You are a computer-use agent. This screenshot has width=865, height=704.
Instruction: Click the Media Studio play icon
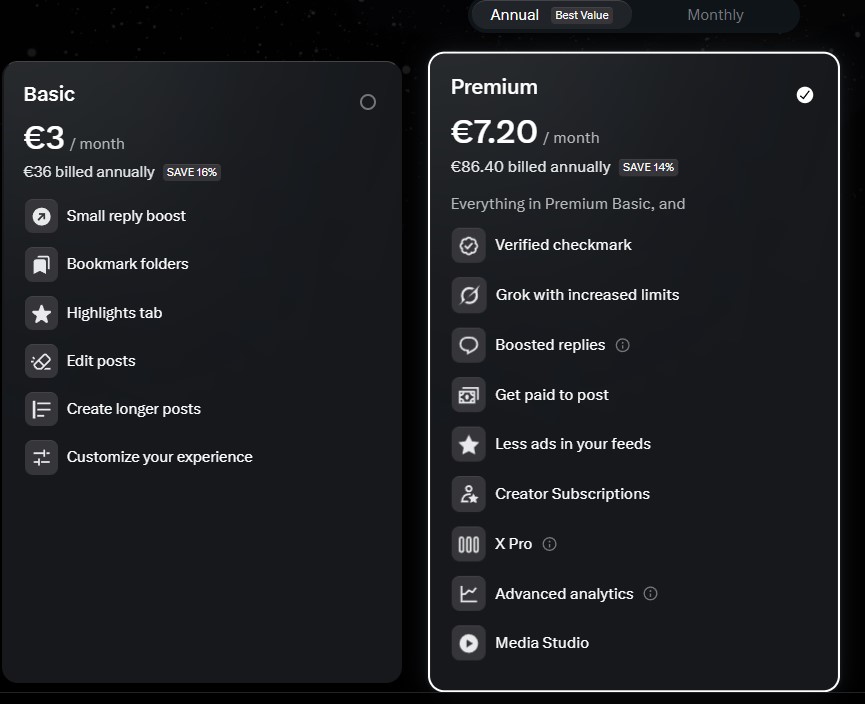click(x=468, y=643)
